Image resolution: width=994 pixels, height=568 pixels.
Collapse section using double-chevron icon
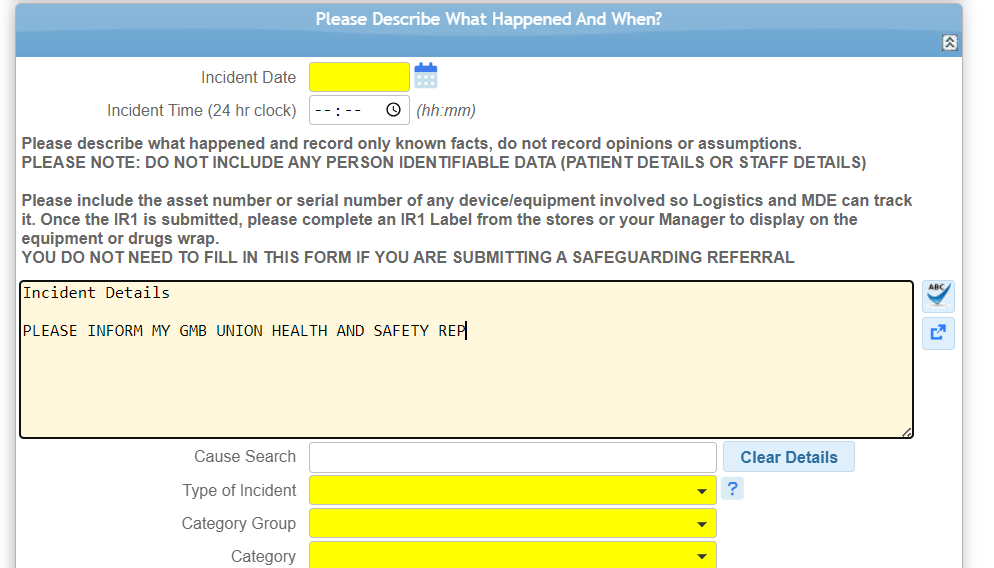(x=949, y=42)
